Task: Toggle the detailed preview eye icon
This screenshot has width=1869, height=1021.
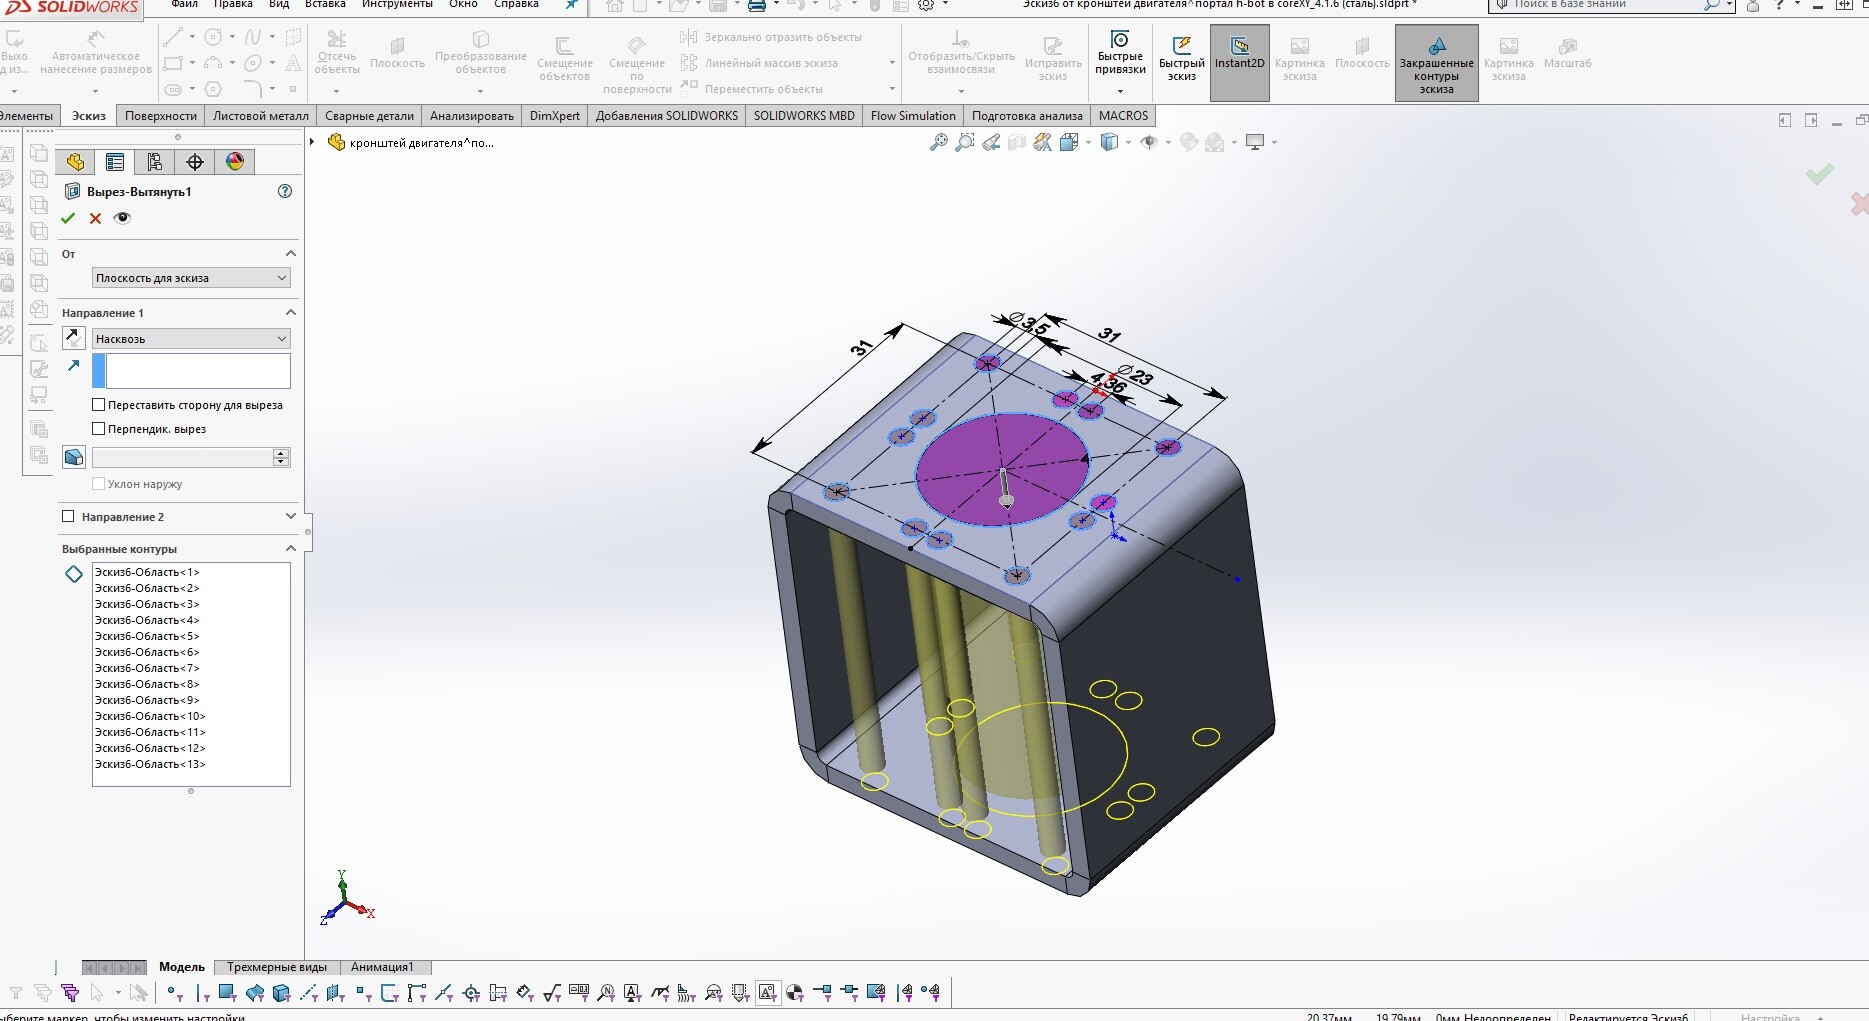Action: click(x=122, y=218)
